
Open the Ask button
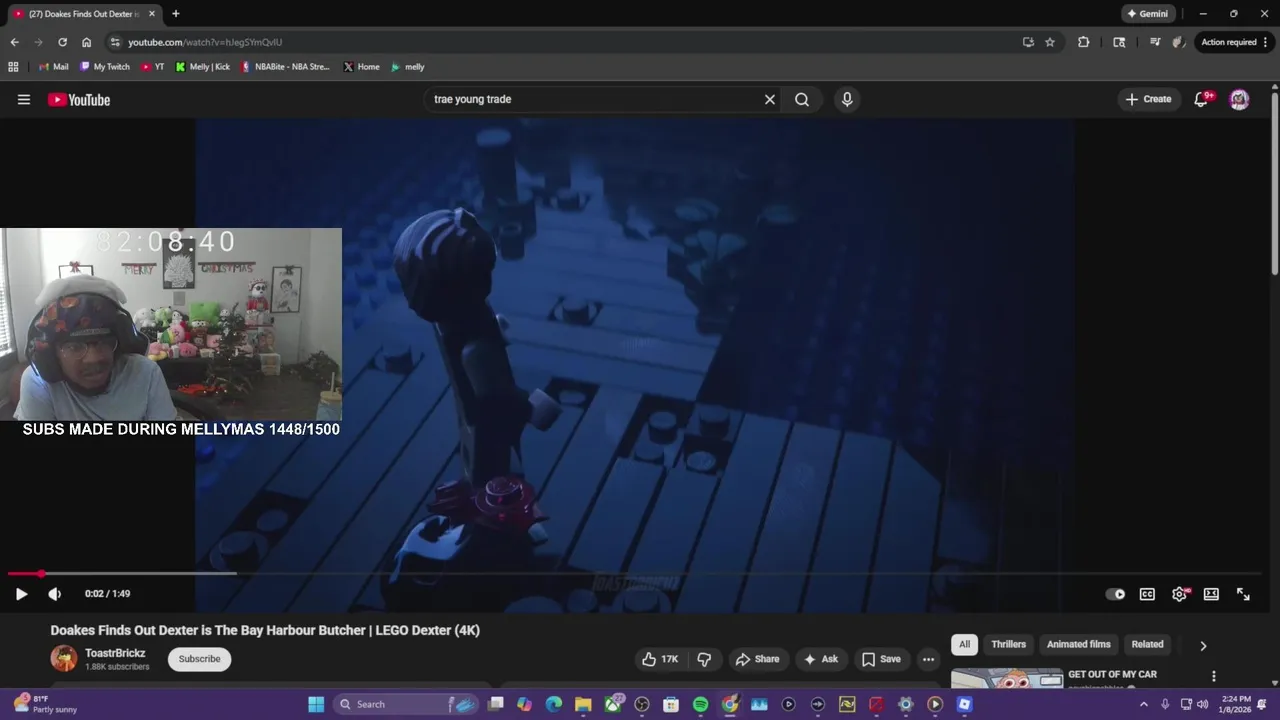click(820, 659)
